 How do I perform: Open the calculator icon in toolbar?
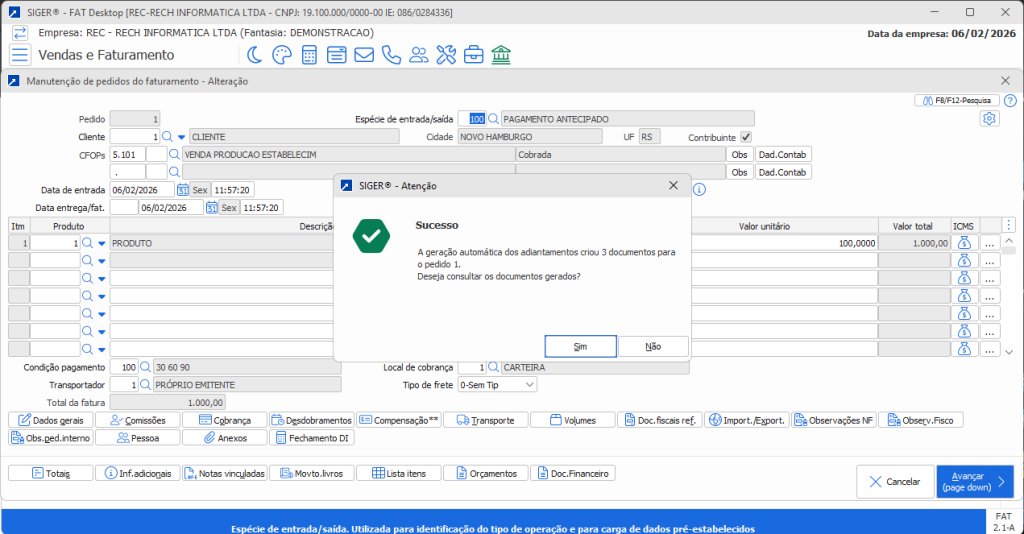coord(310,55)
